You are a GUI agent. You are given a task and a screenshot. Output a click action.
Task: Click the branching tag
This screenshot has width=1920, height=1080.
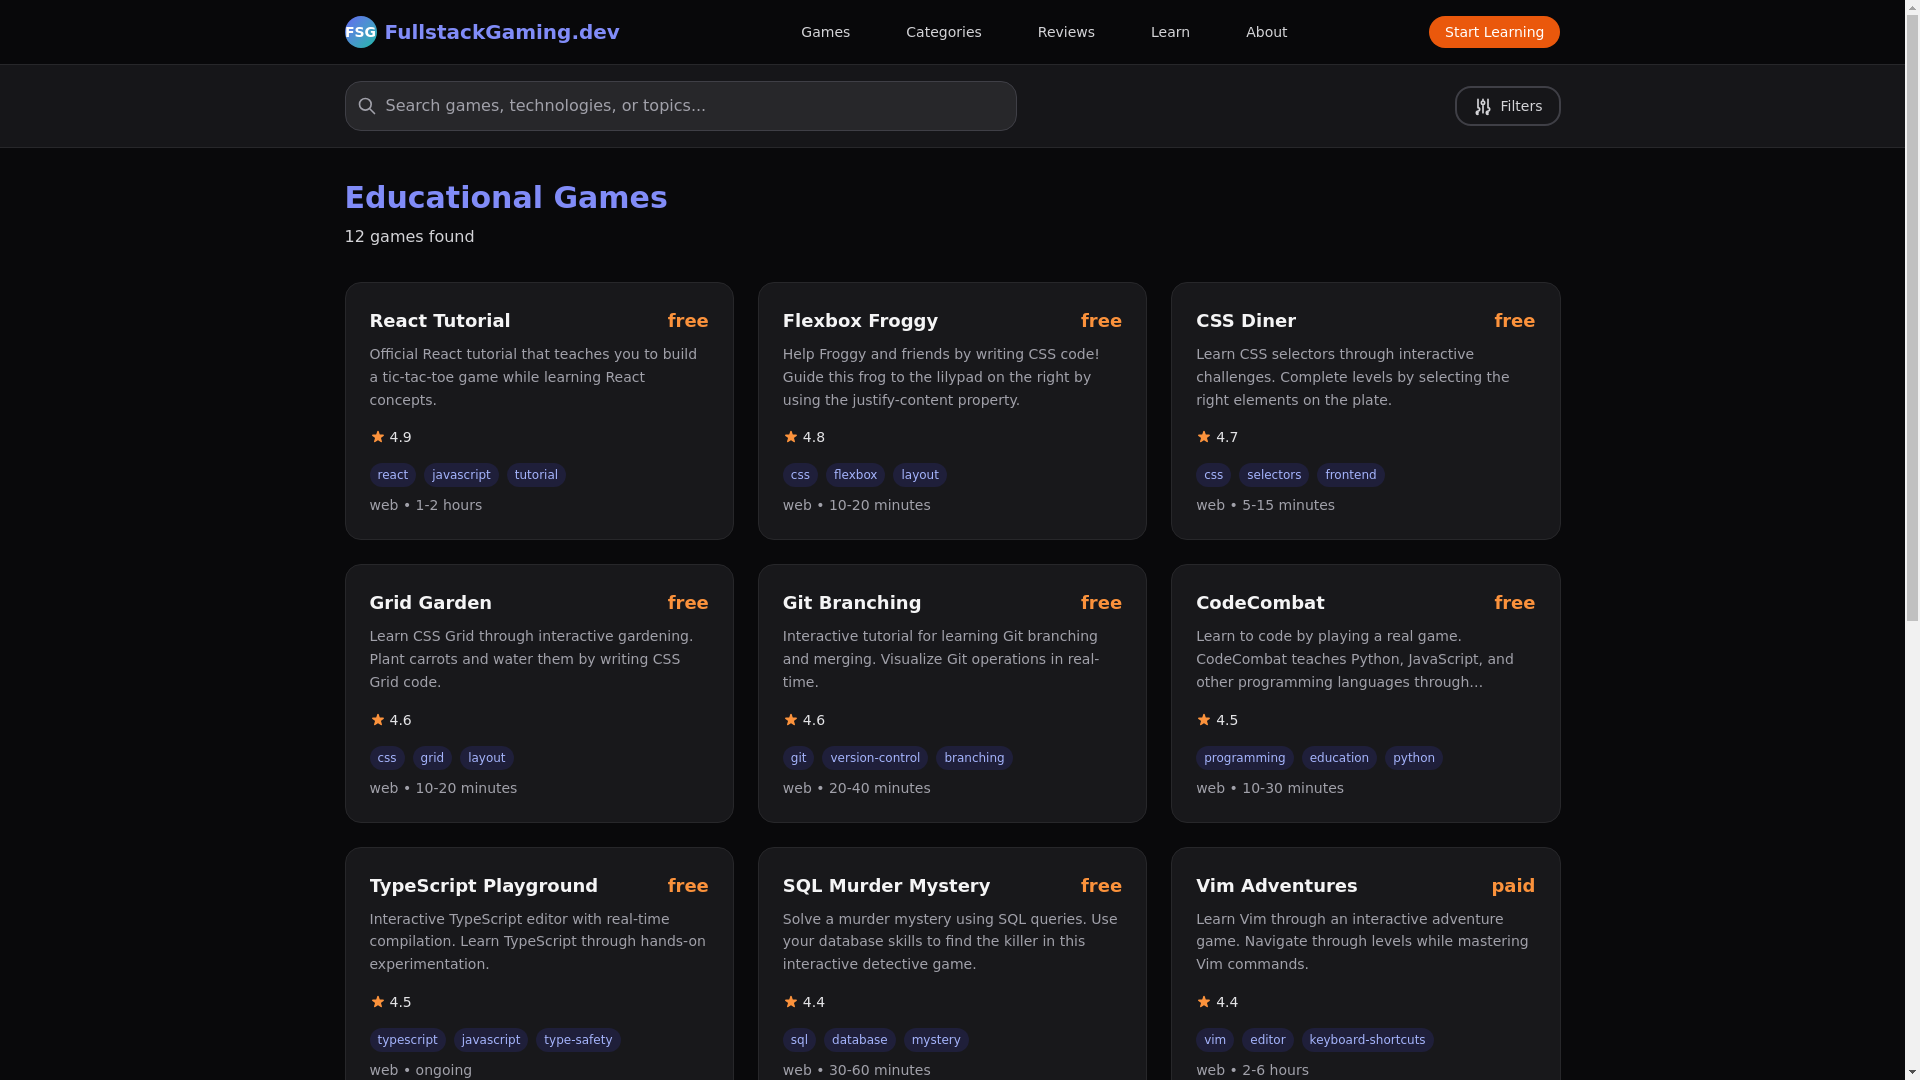974,758
